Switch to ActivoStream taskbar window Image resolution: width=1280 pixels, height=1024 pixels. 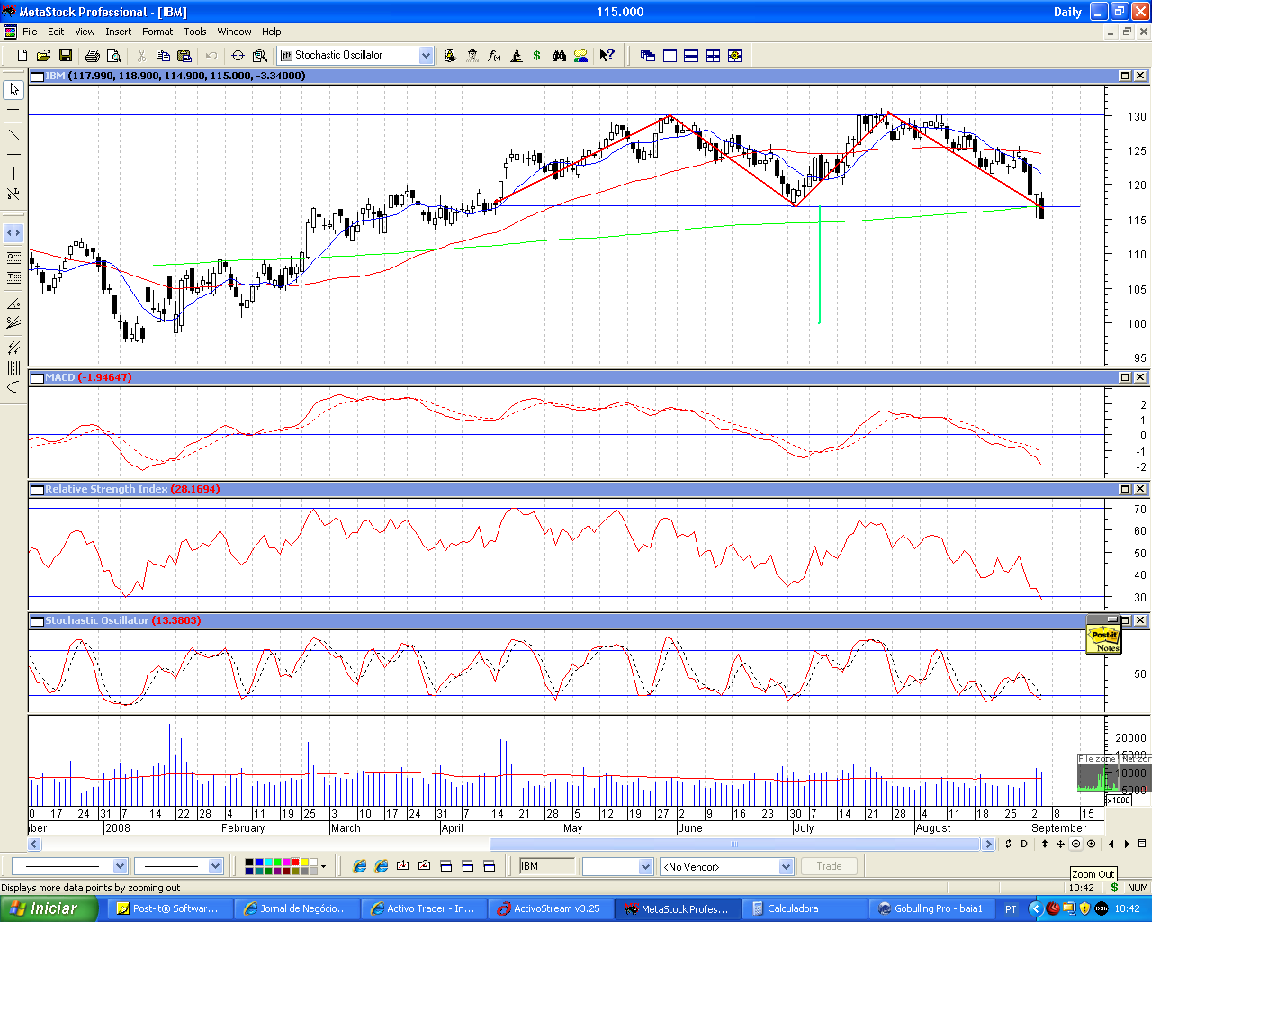pyautogui.click(x=550, y=908)
